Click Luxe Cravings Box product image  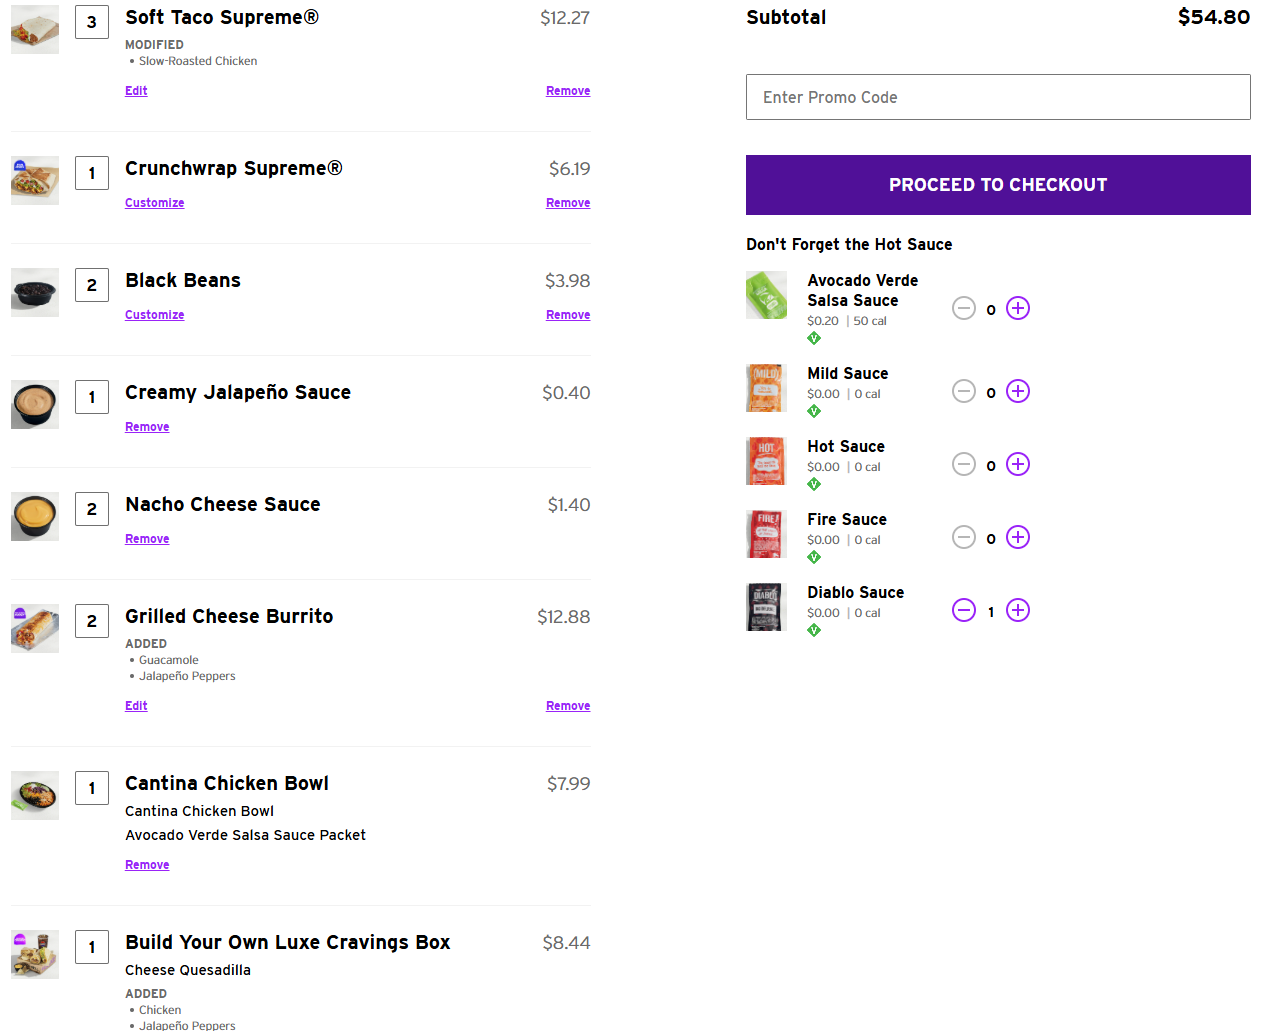[35, 954]
